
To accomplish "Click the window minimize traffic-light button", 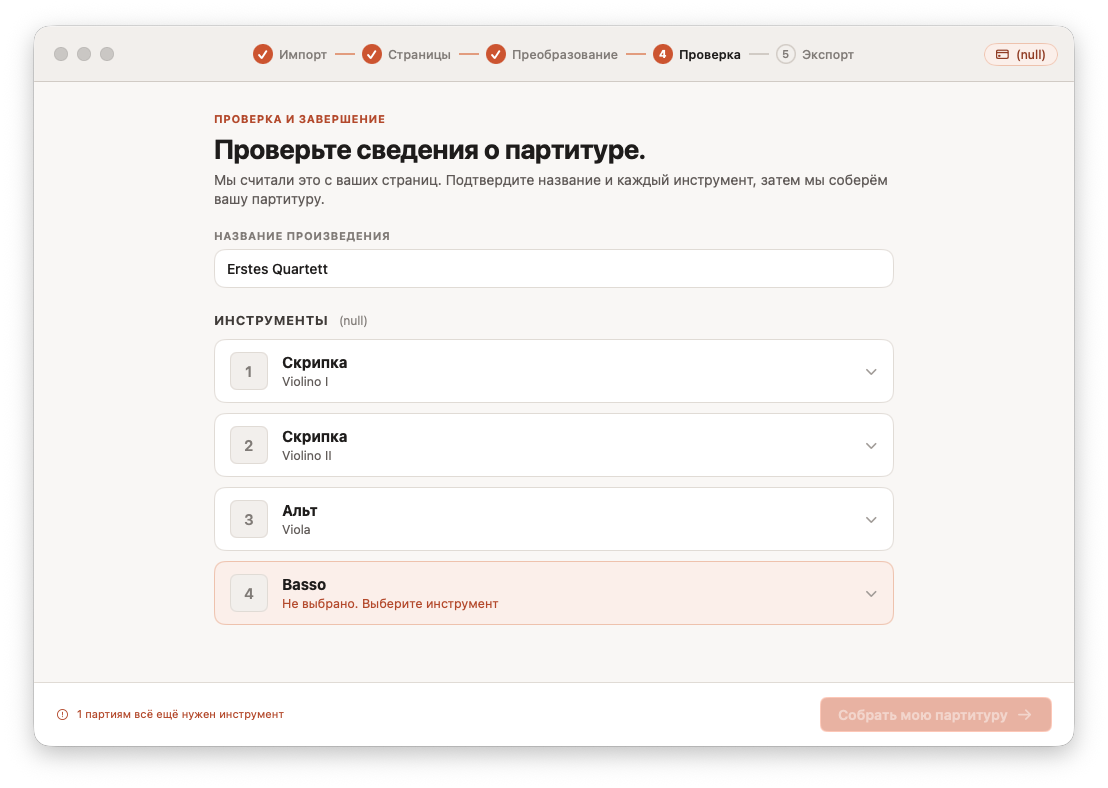I will pos(84,54).
